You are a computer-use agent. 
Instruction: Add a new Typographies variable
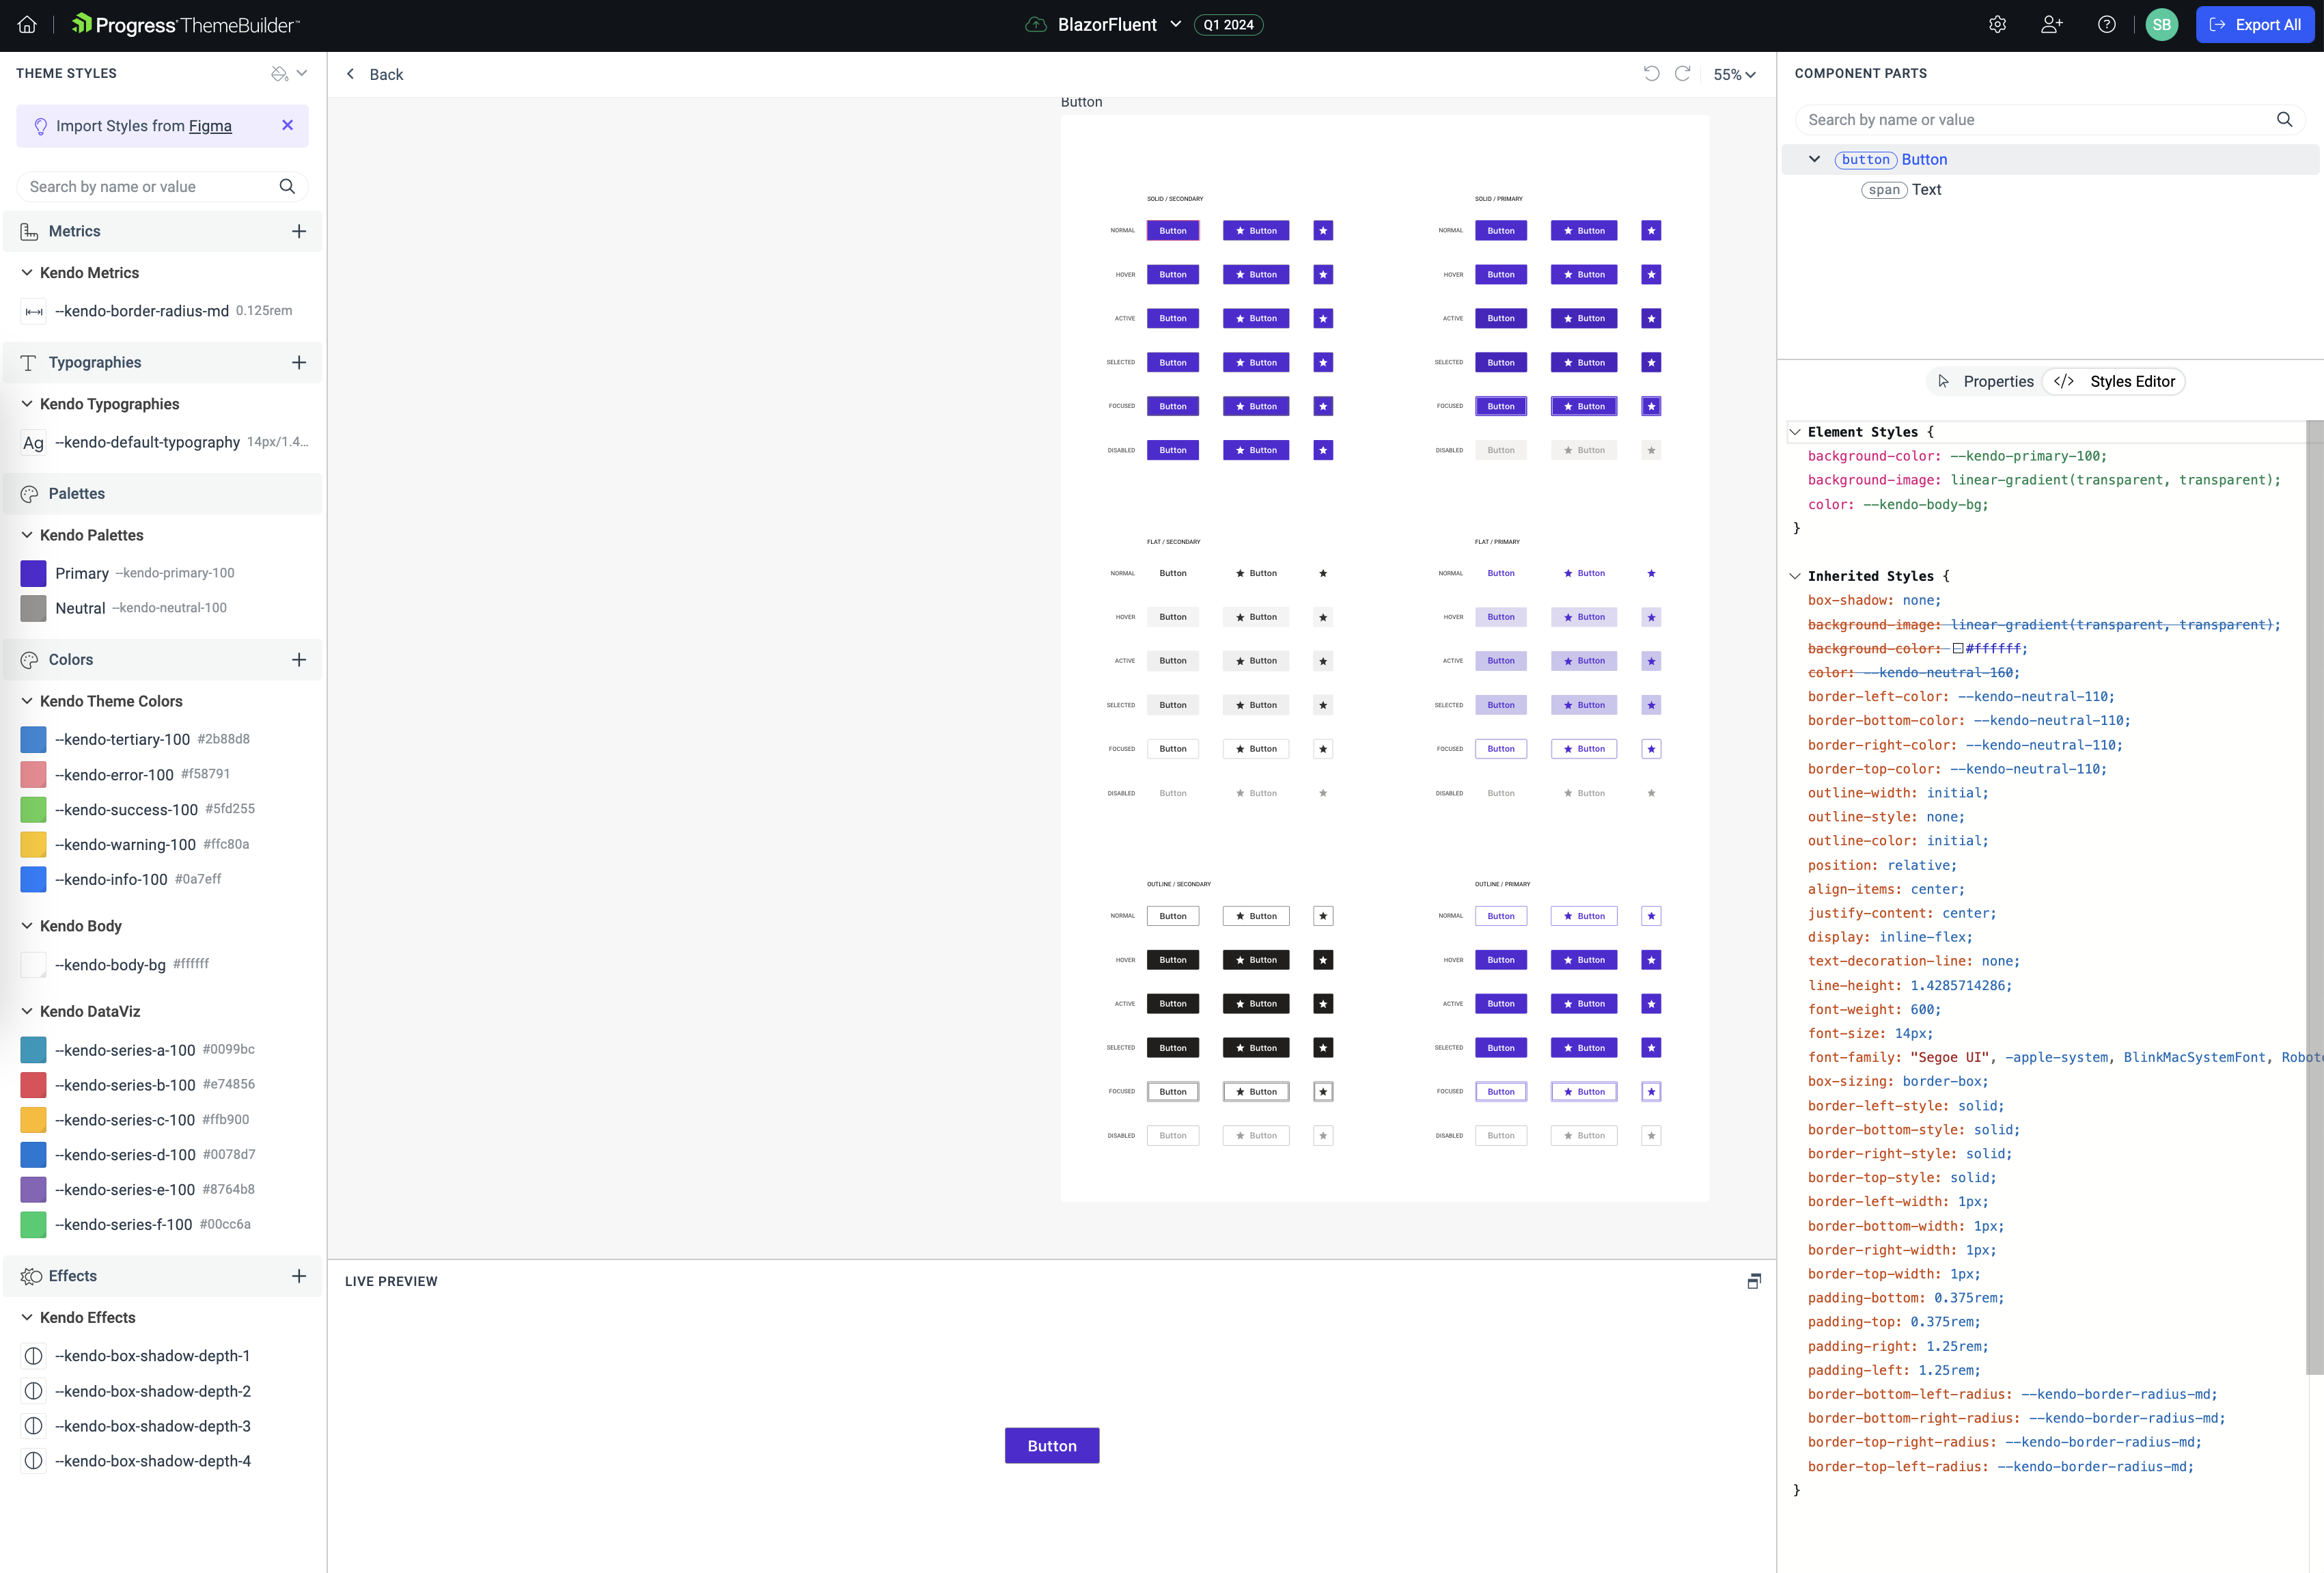299,363
